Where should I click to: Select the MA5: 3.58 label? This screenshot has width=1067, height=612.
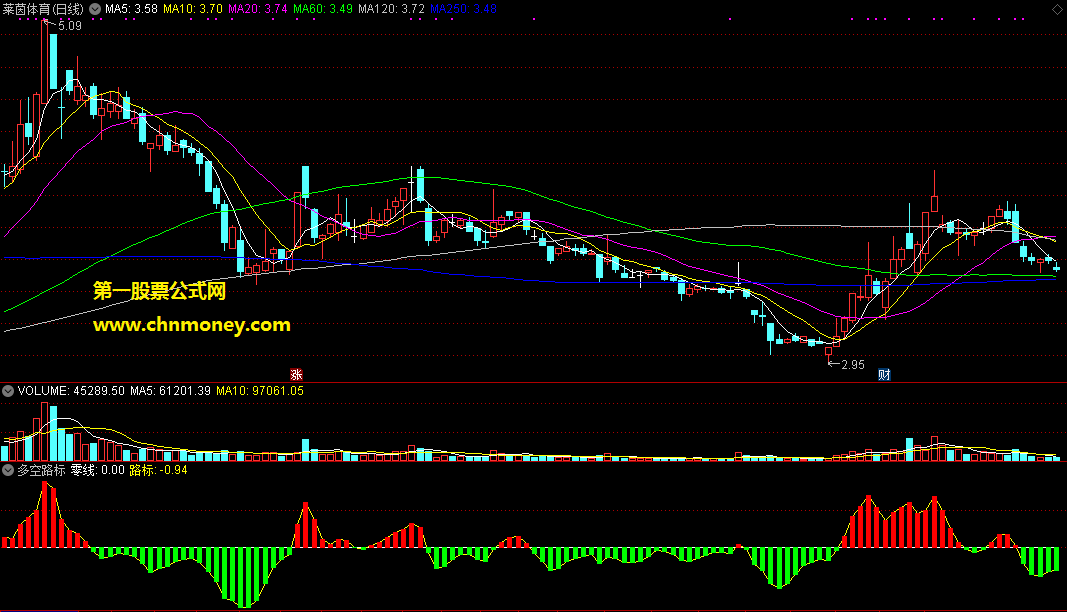pyautogui.click(x=131, y=9)
